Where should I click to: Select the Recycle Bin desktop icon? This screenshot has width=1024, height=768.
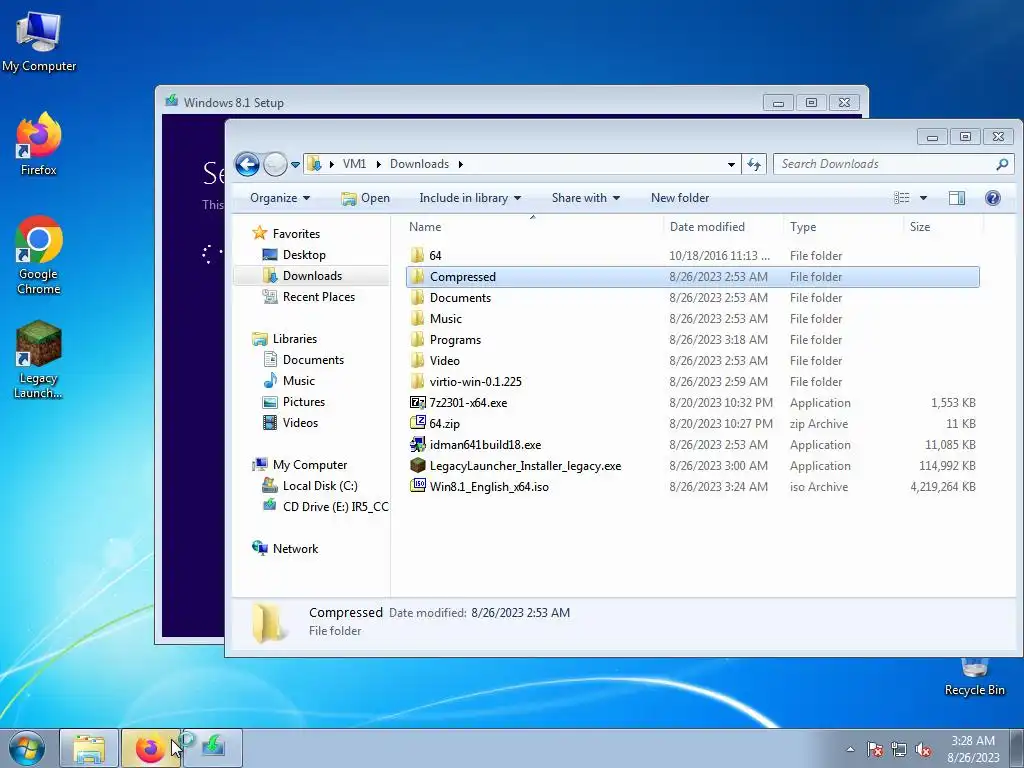(x=974, y=678)
